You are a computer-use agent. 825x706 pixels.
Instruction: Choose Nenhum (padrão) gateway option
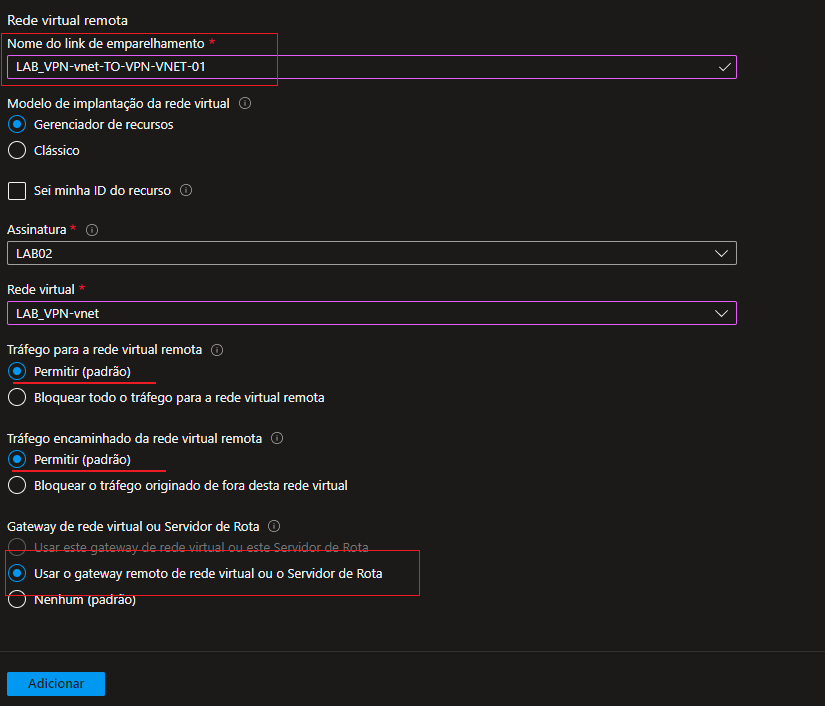[16, 600]
